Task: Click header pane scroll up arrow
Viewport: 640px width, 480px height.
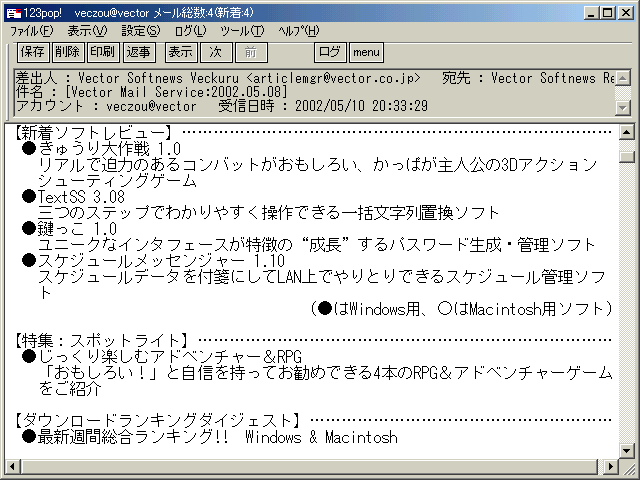Action: [622, 78]
